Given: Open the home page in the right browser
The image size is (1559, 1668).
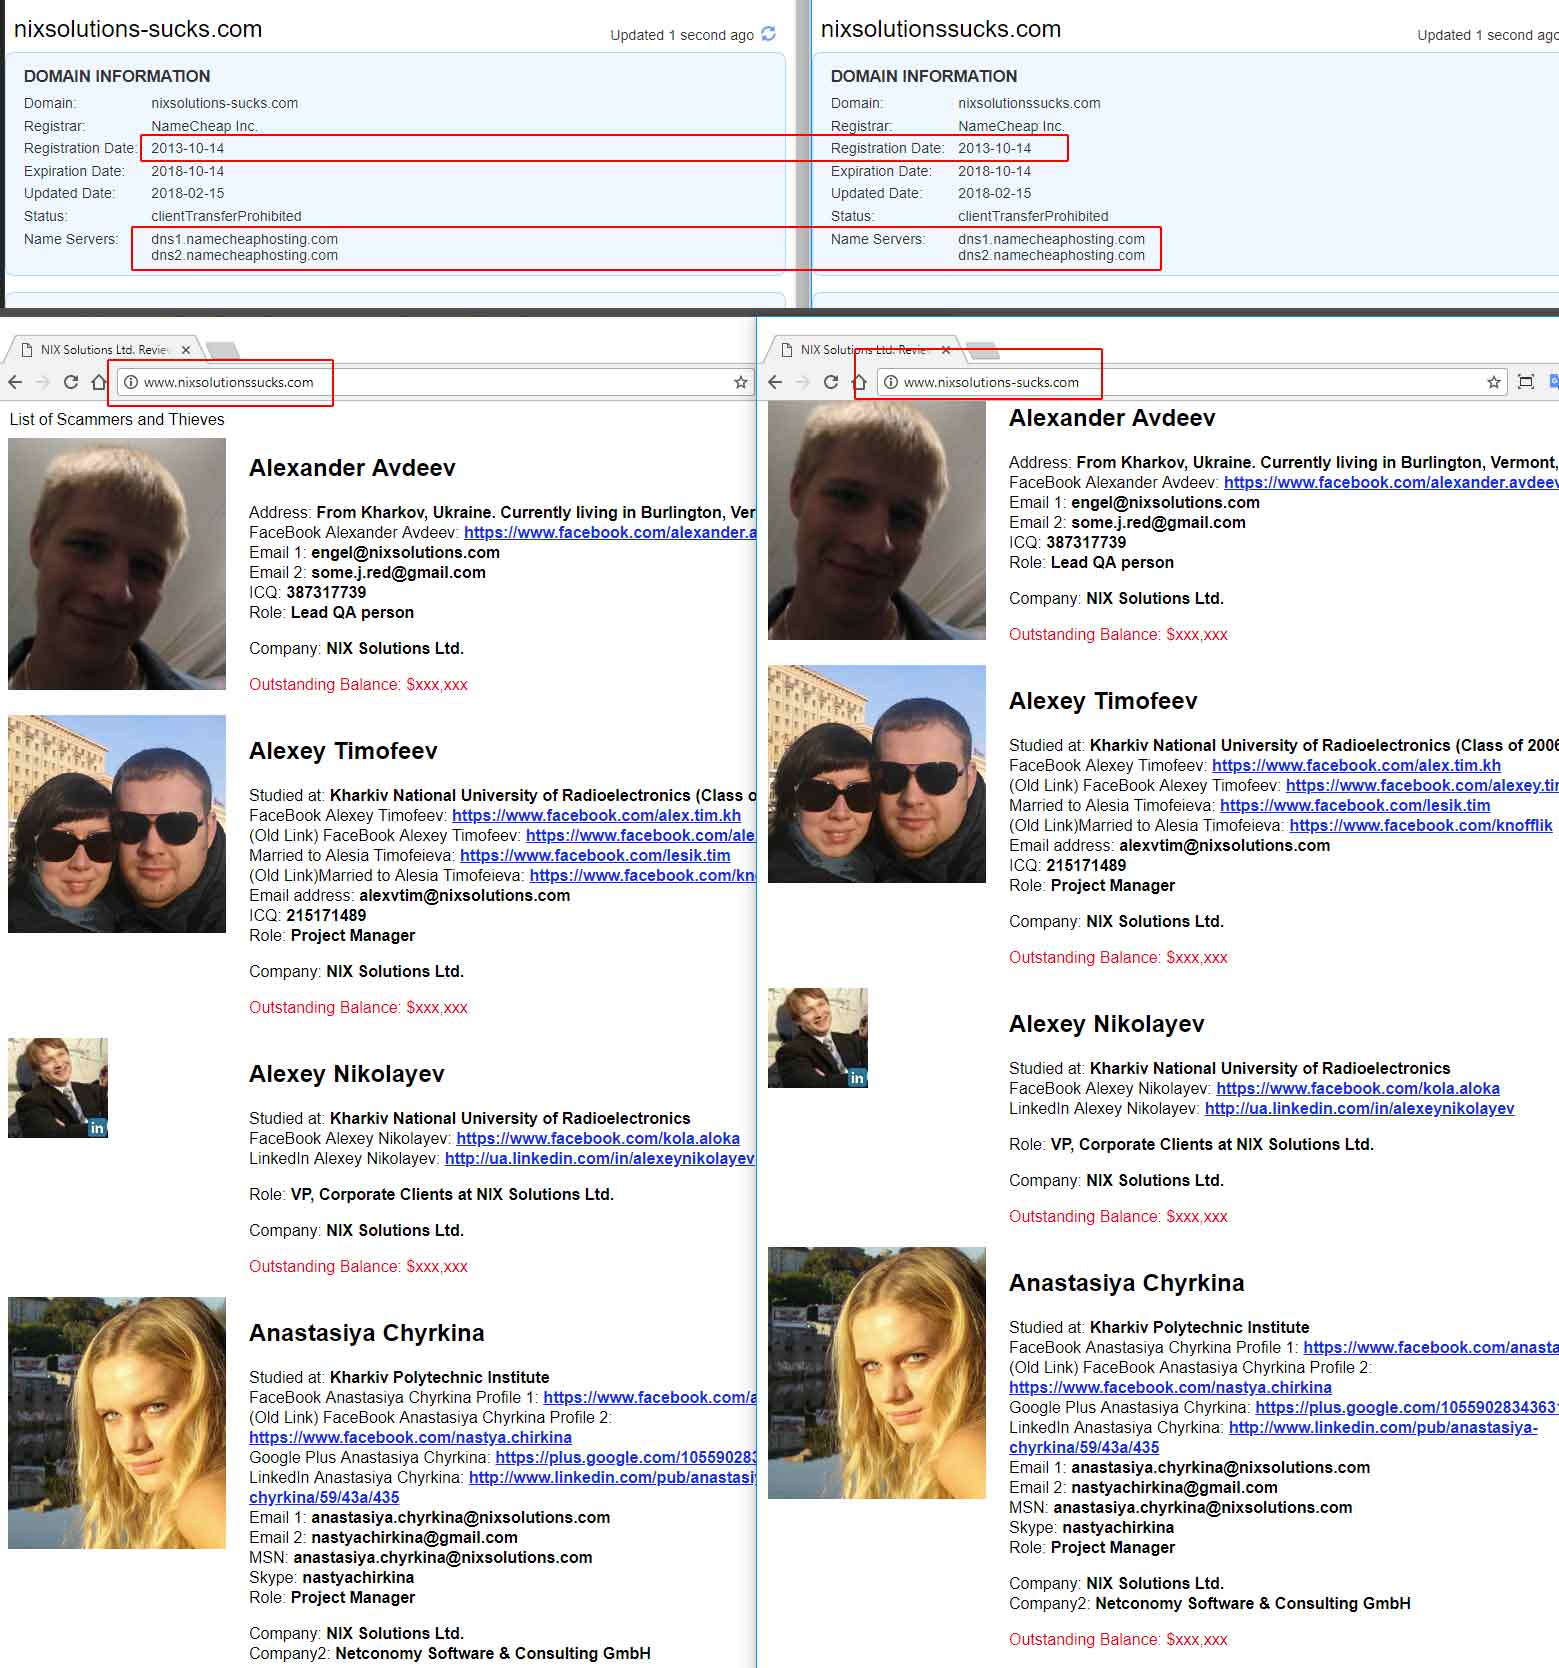Looking at the screenshot, I should pyautogui.click(x=858, y=382).
